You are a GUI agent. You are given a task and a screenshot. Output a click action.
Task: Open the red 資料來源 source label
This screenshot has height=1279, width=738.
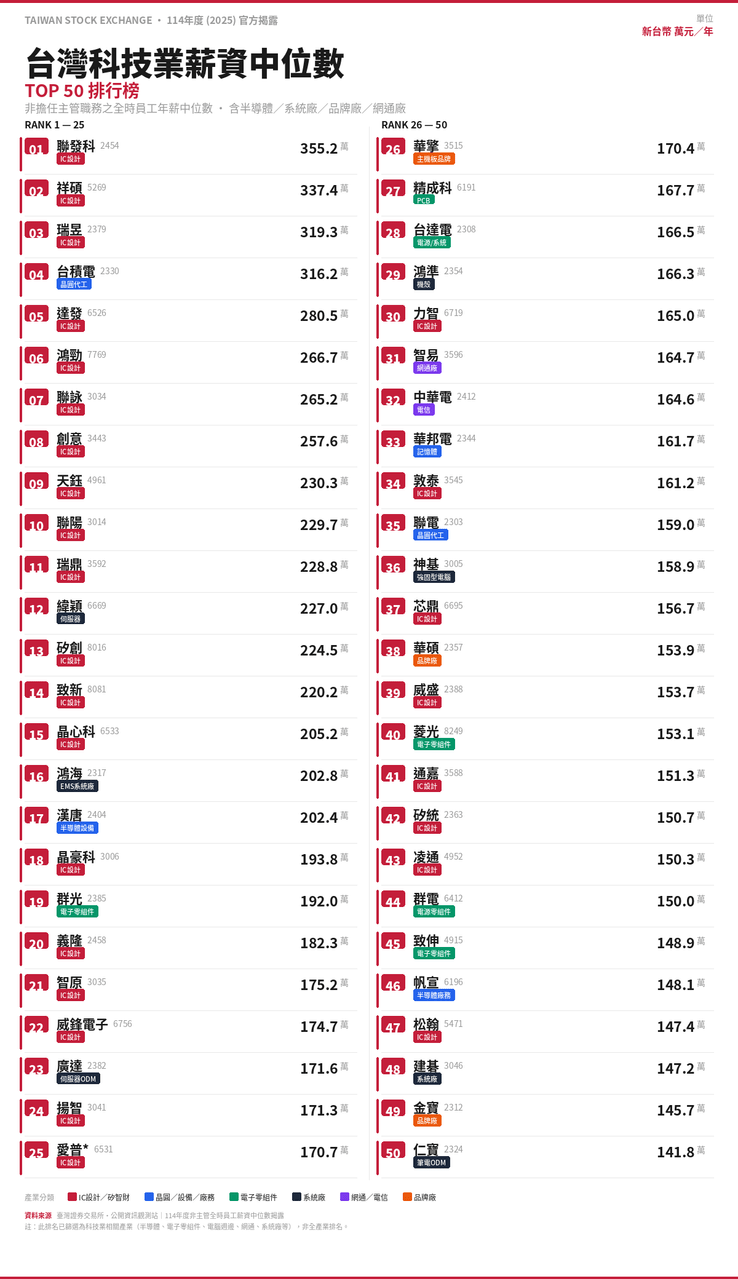pyautogui.click(x=38, y=1216)
